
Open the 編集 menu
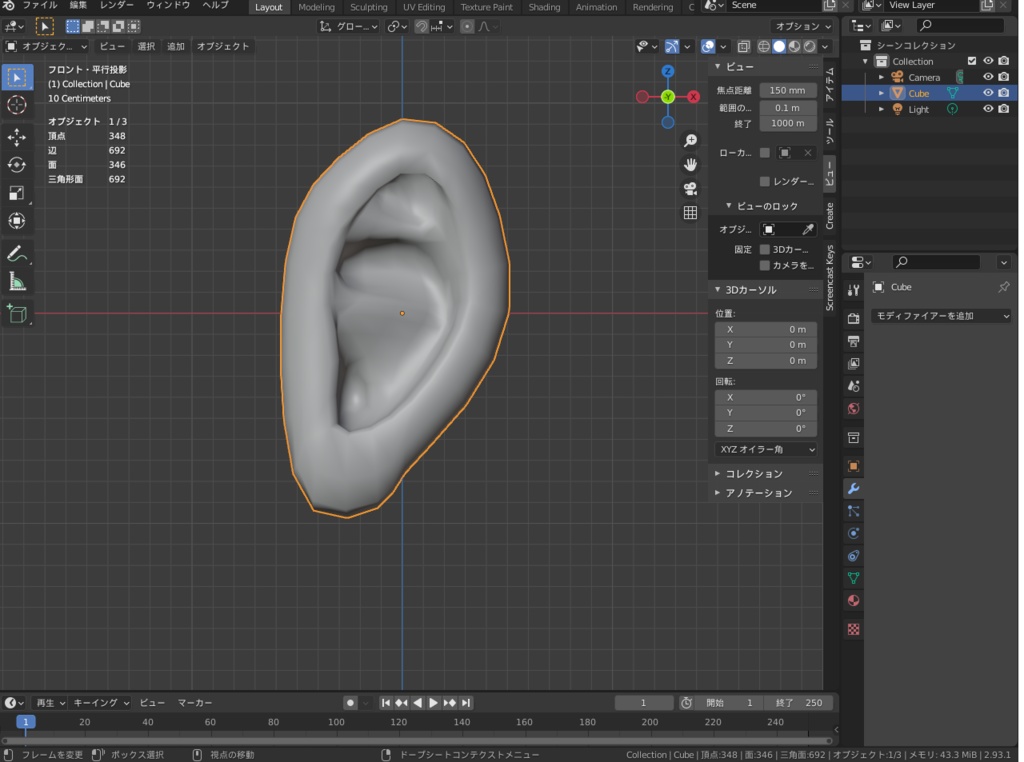(78, 5)
